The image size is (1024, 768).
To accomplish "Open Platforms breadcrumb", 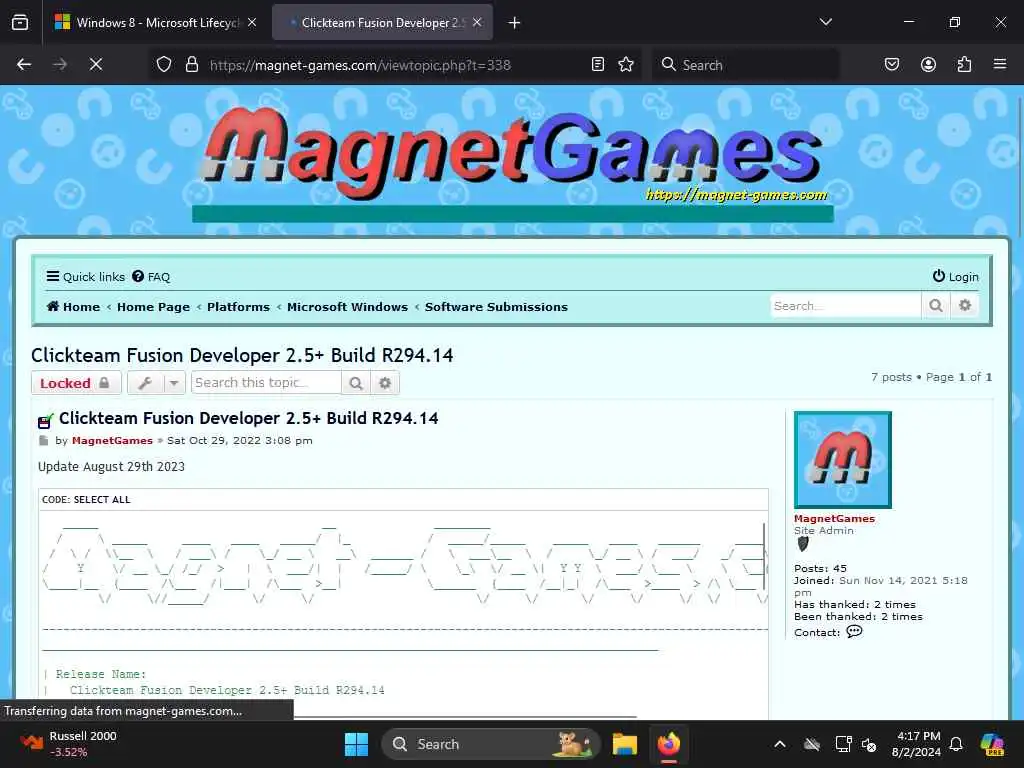I will point(238,307).
